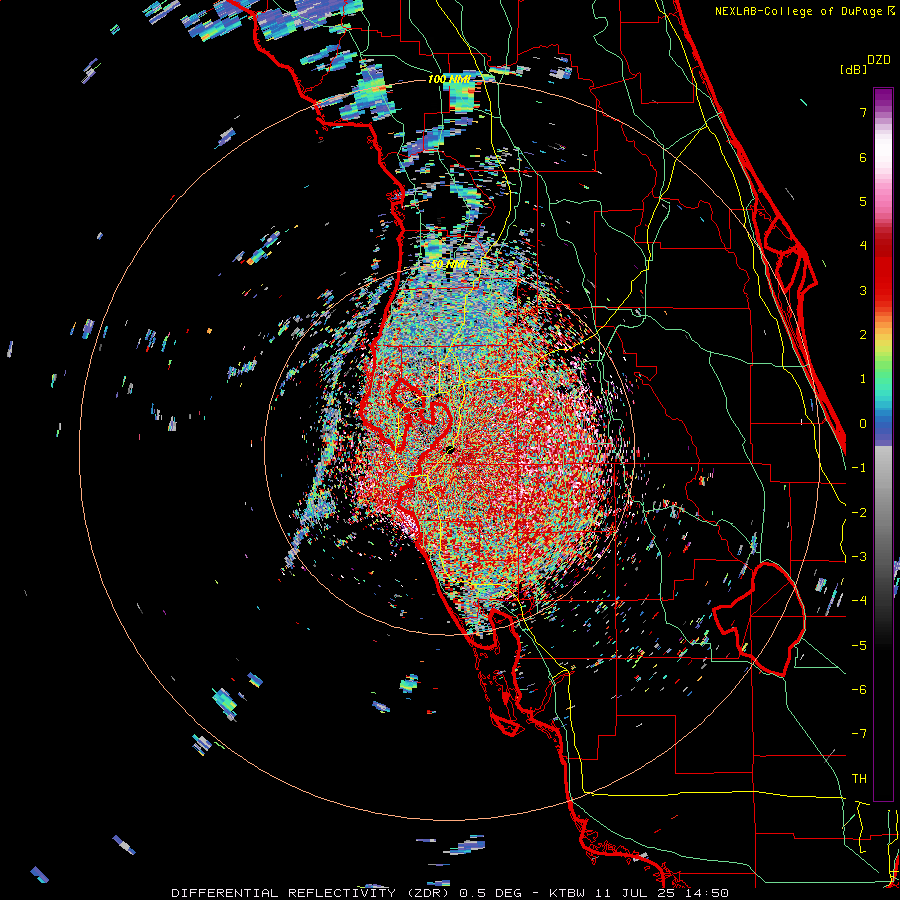
Task: Click the -7 value on the color scale
Action: [859, 734]
